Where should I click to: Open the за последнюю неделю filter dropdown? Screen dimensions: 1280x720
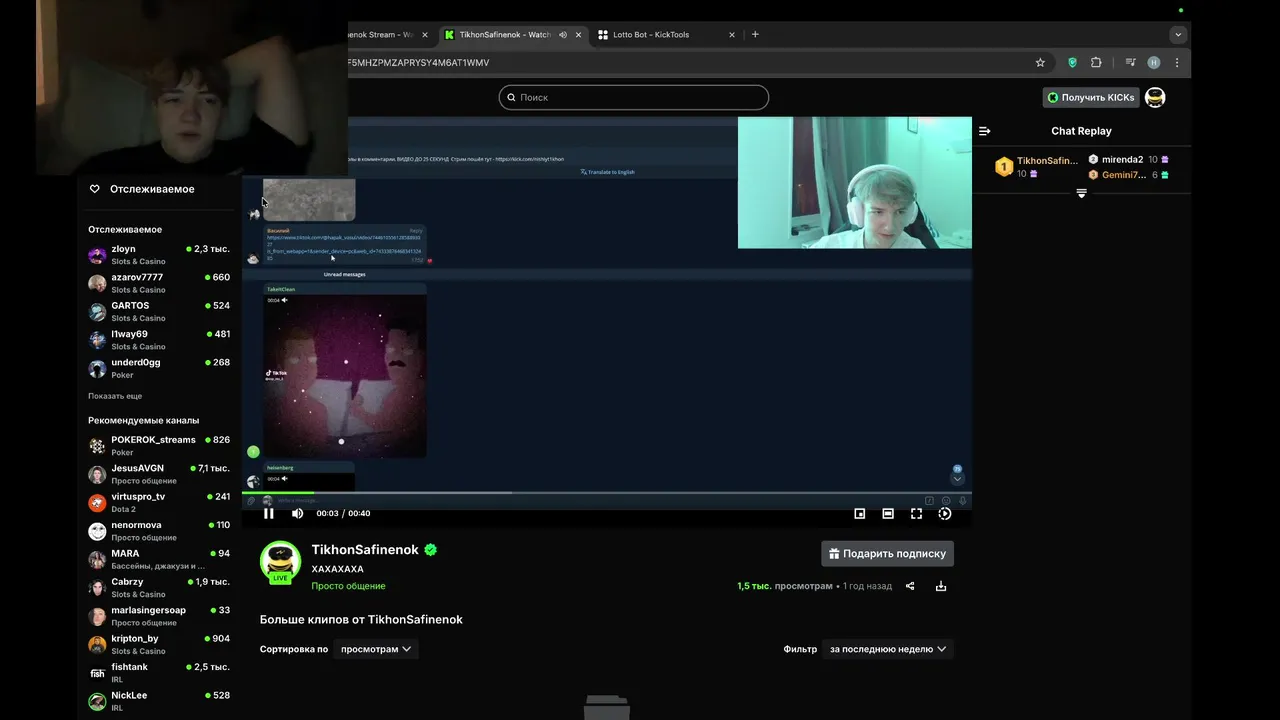(888, 649)
